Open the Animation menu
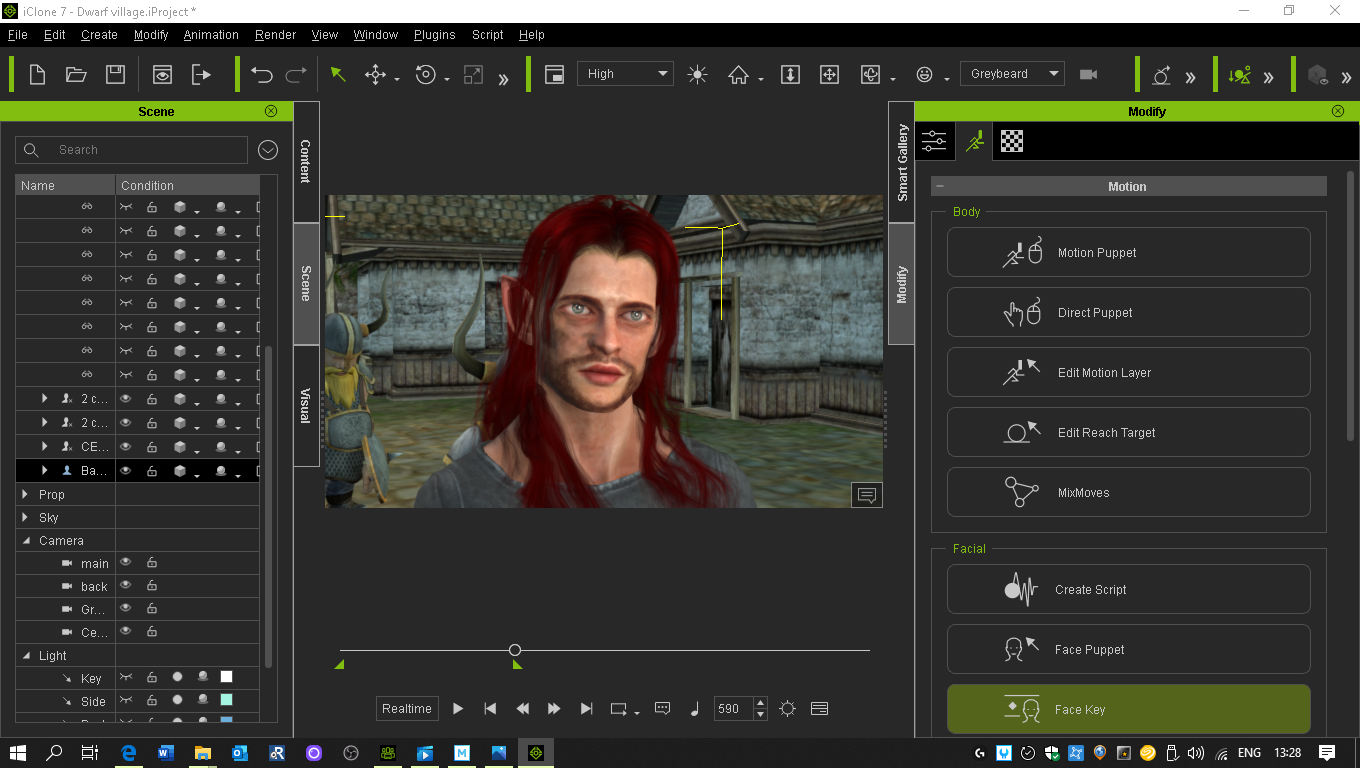This screenshot has width=1360, height=768. [x=211, y=35]
